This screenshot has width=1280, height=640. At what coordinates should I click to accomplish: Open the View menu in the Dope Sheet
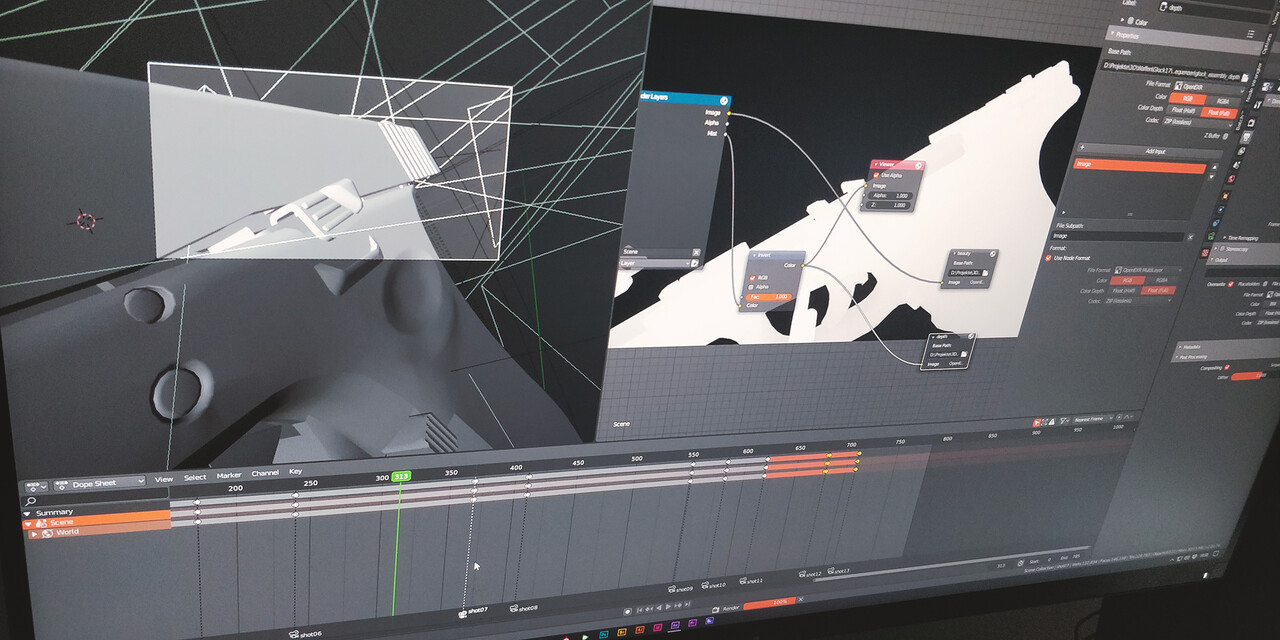[163, 480]
